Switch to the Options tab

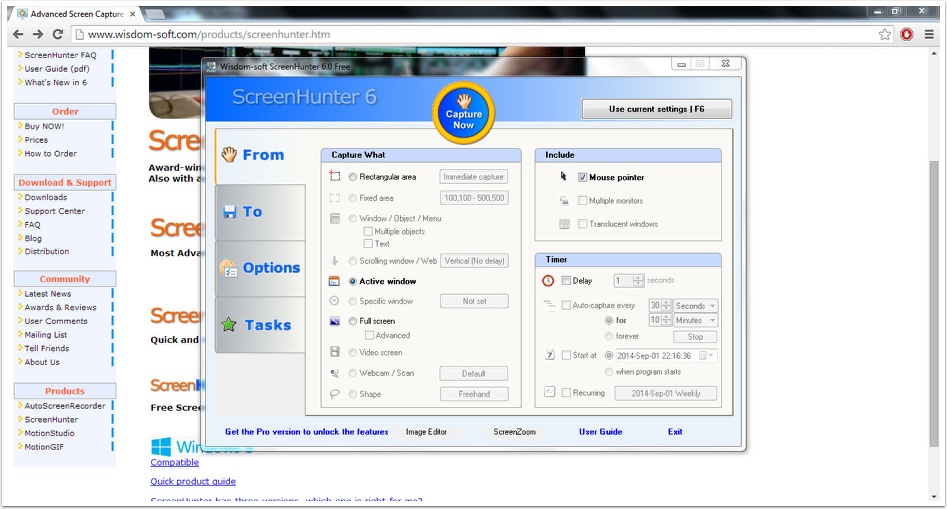pyautogui.click(x=260, y=268)
